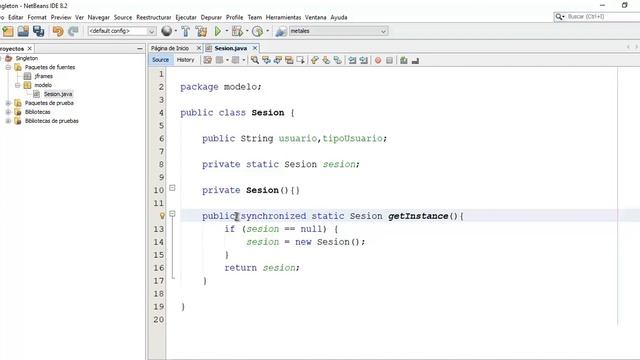Collapse code fold on line 10
The image size is (640, 360).
point(172,188)
